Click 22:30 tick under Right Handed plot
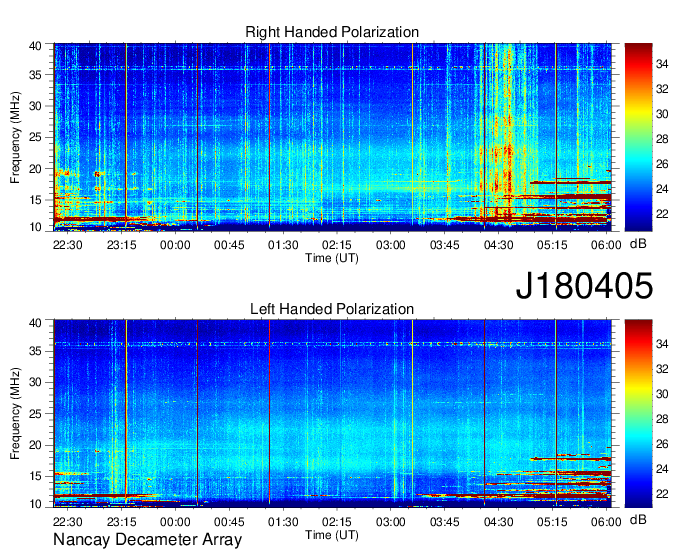Image resolution: width=680 pixels, height=552 pixels. (68, 245)
